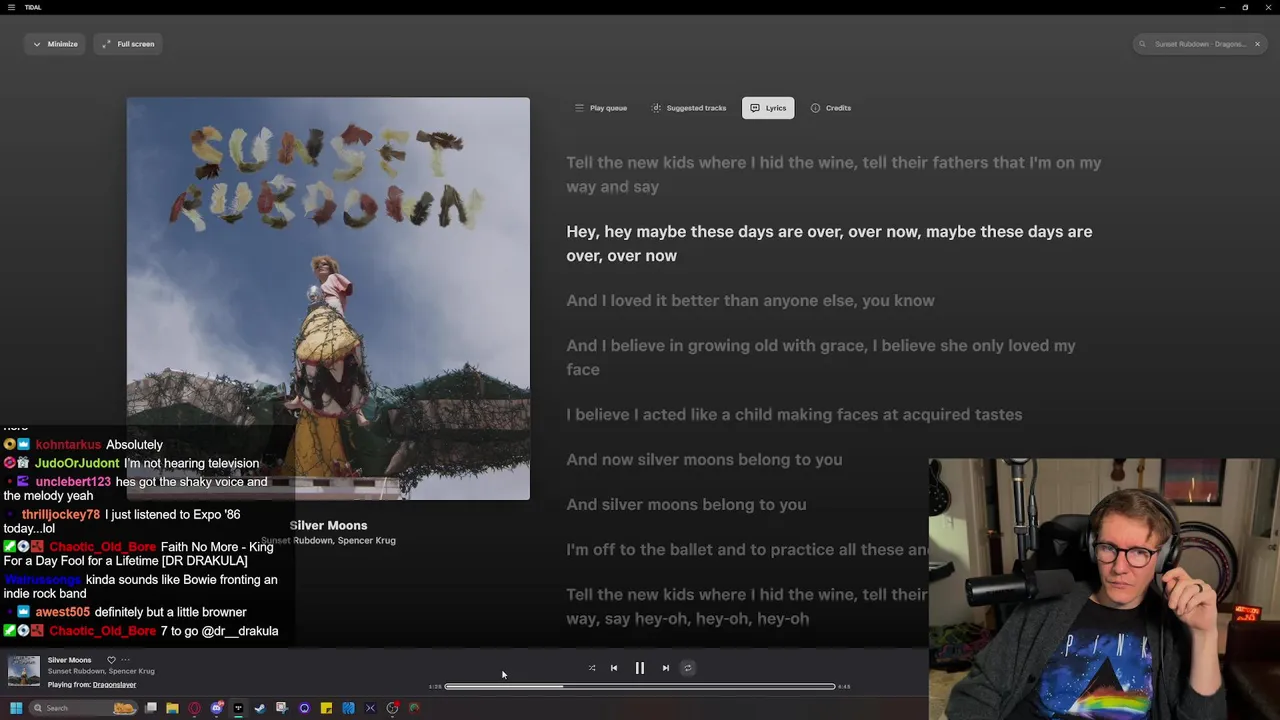The image size is (1280, 720).
Task: Open the Play queue tab
Action: coord(601,108)
